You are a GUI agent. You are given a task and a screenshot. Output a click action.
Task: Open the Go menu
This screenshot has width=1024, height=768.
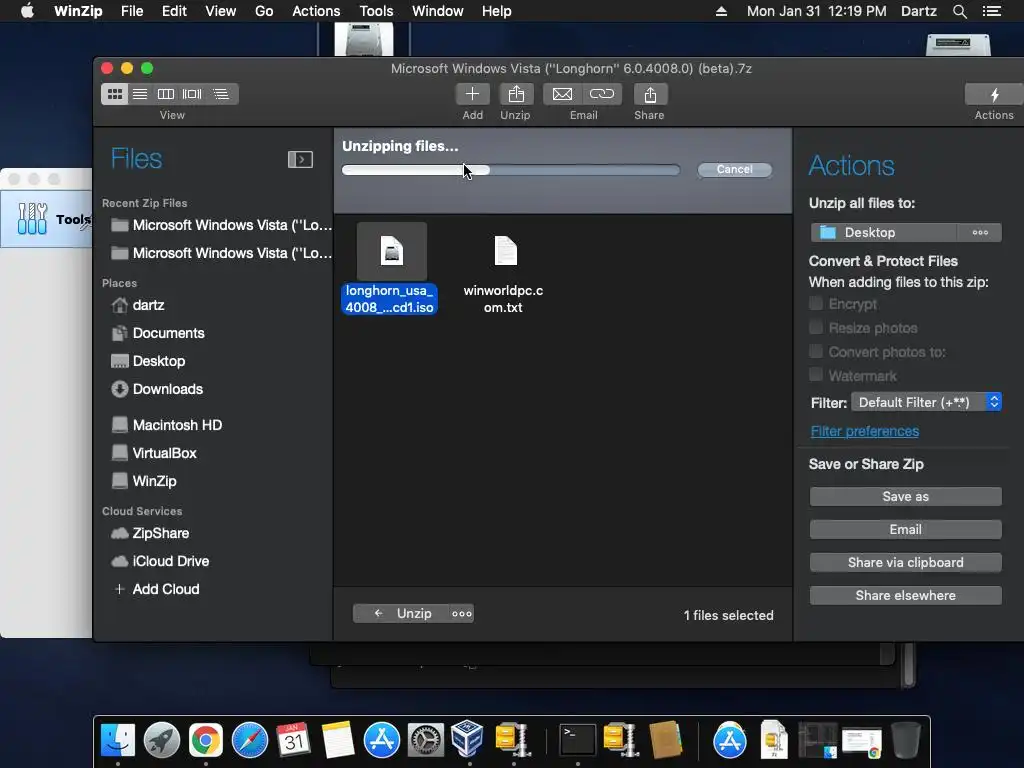coord(264,11)
